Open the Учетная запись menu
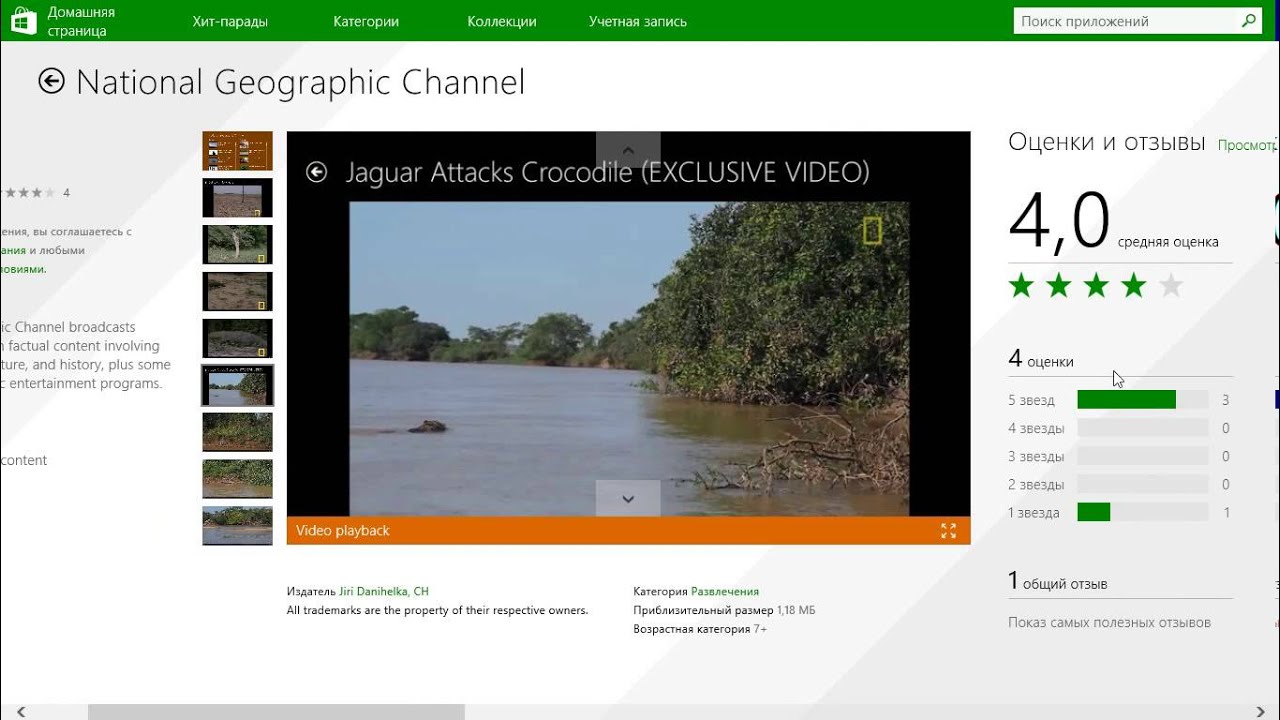Viewport: 1280px width, 720px height. coord(638,21)
